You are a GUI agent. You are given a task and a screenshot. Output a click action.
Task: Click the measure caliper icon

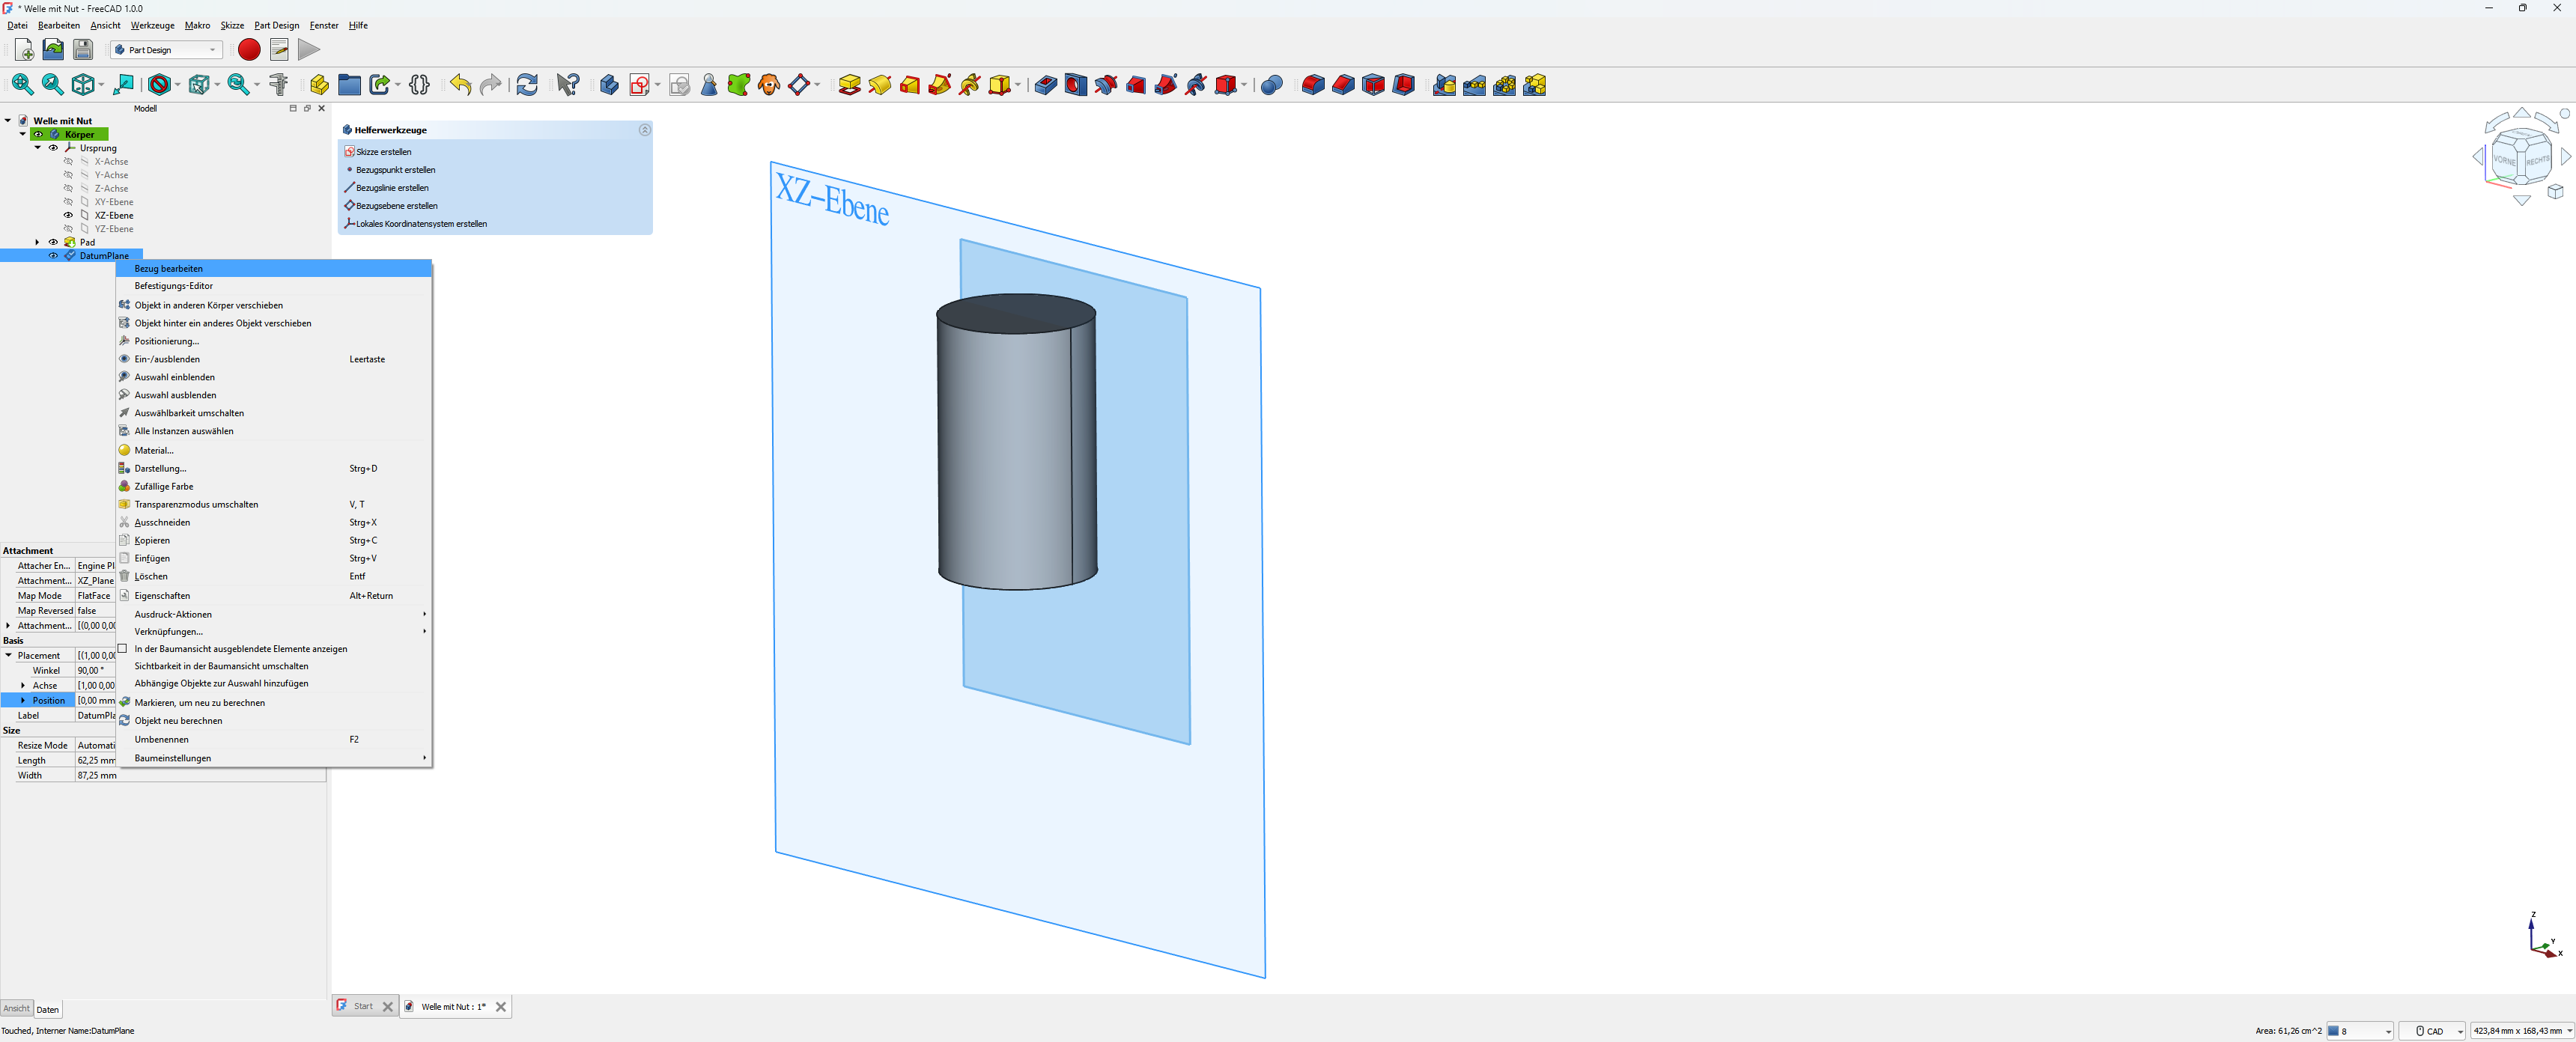coord(279,85)
